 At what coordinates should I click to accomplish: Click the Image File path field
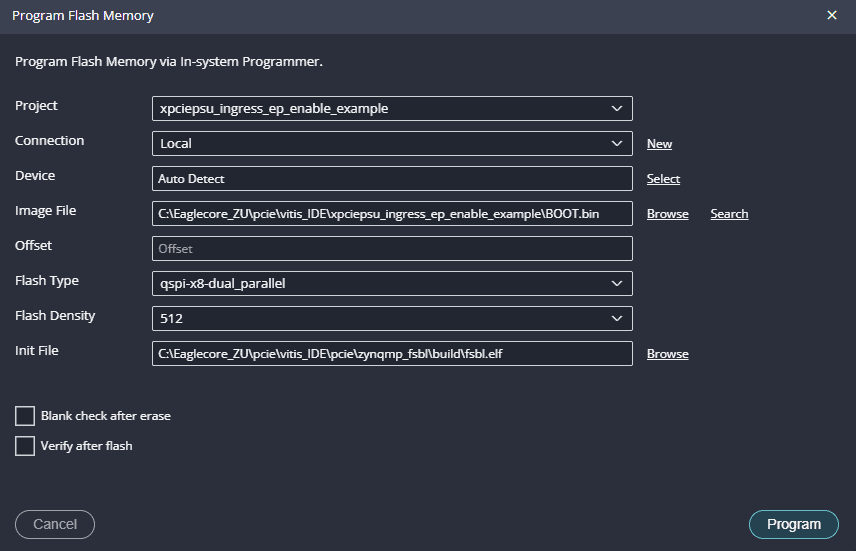click(x=391, y=213)
